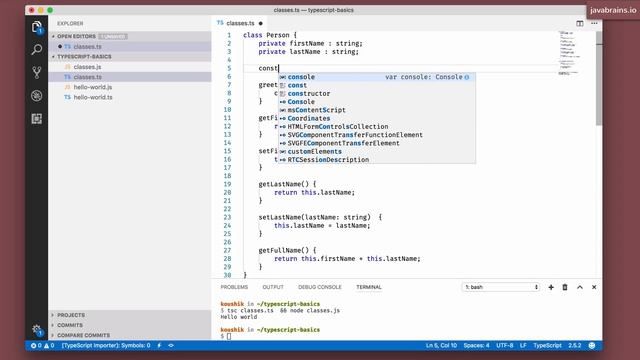Click 'LF' end of line setting

pyautogui.click(x=523, y=346)
